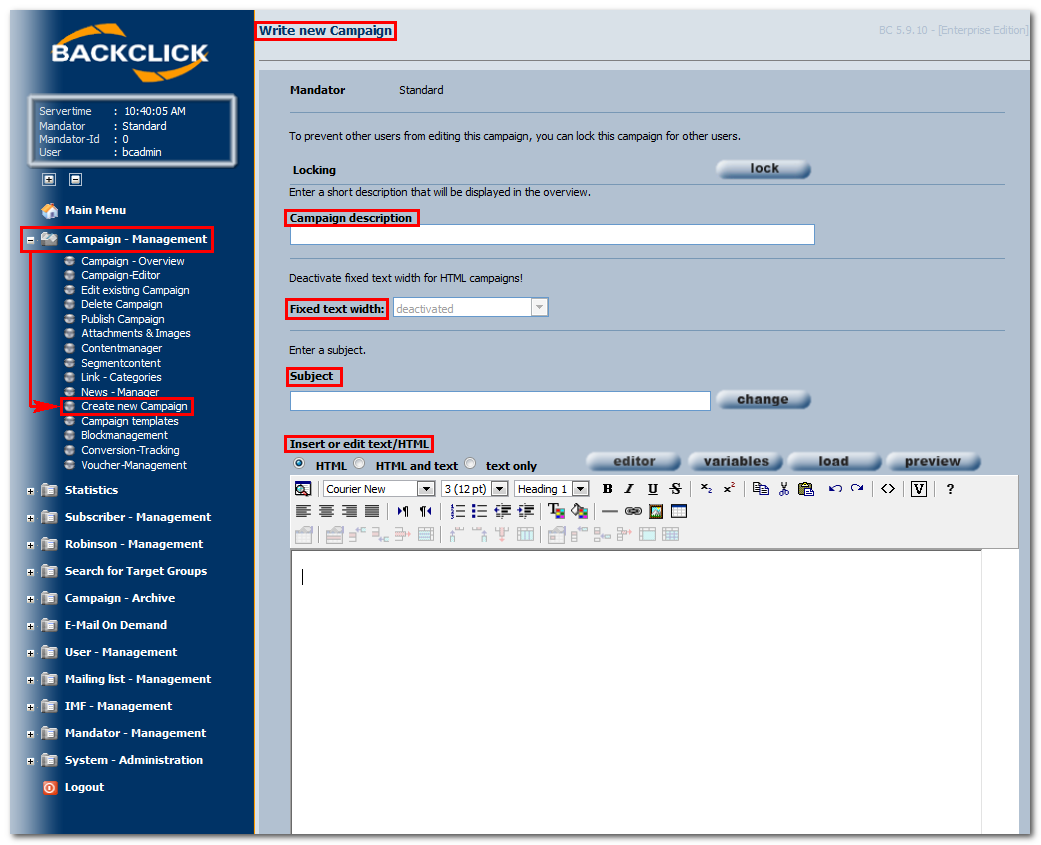The height and width of the screenshot is (845, 1041).
Task: Undo the last edit
Action: point(835,489)
